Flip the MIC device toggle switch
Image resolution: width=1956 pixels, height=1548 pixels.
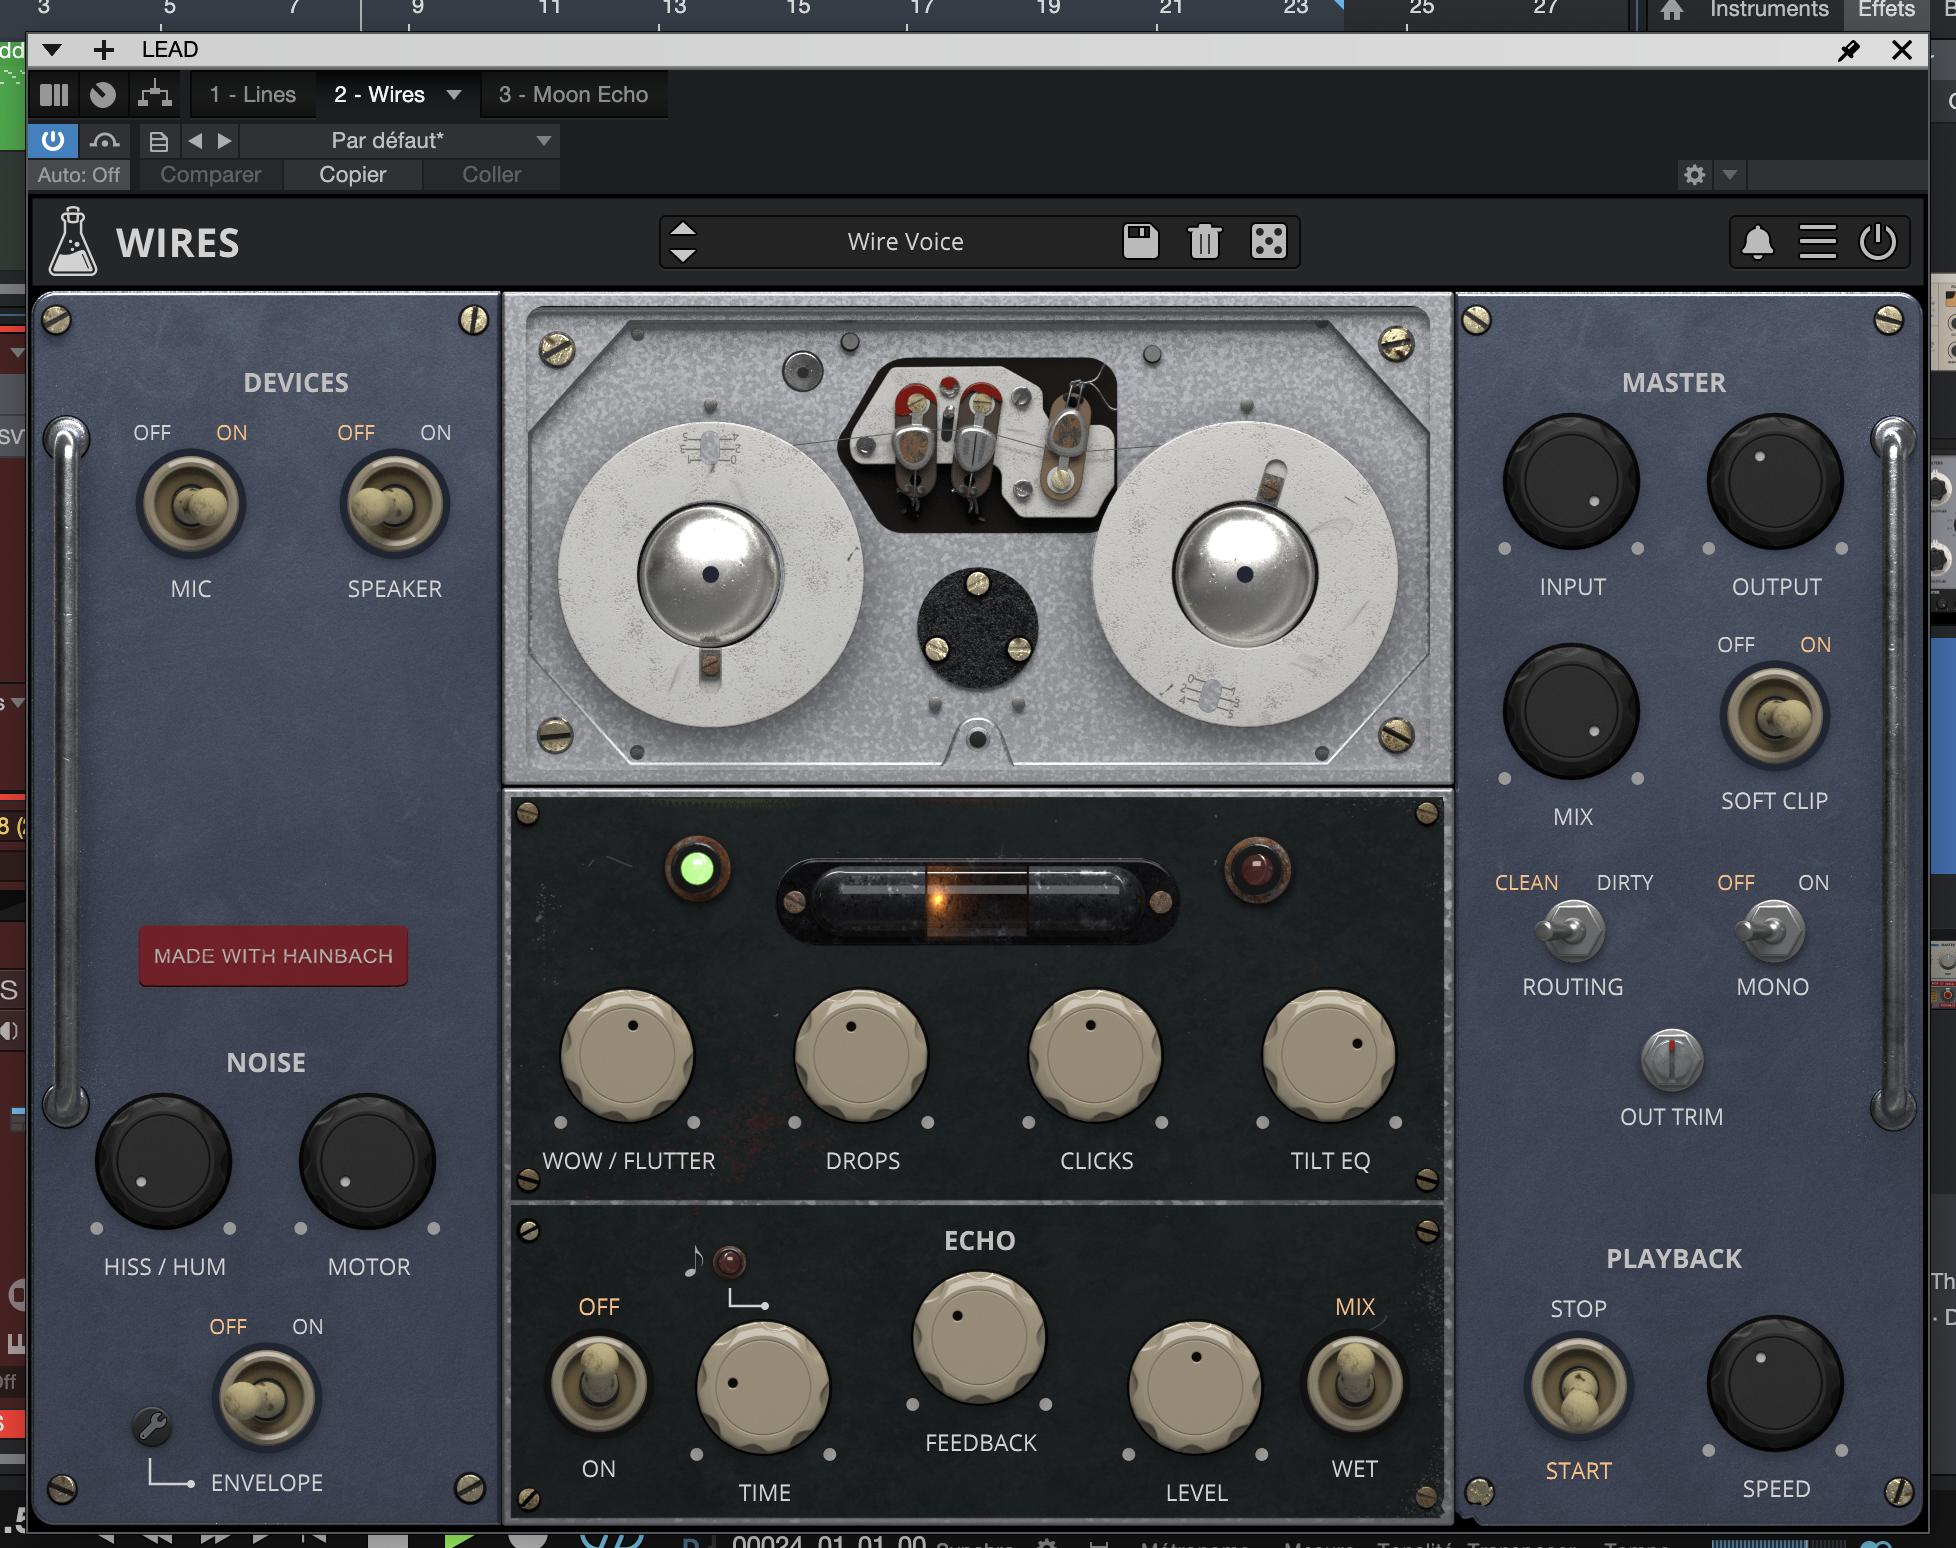click(x=191, y=505)
